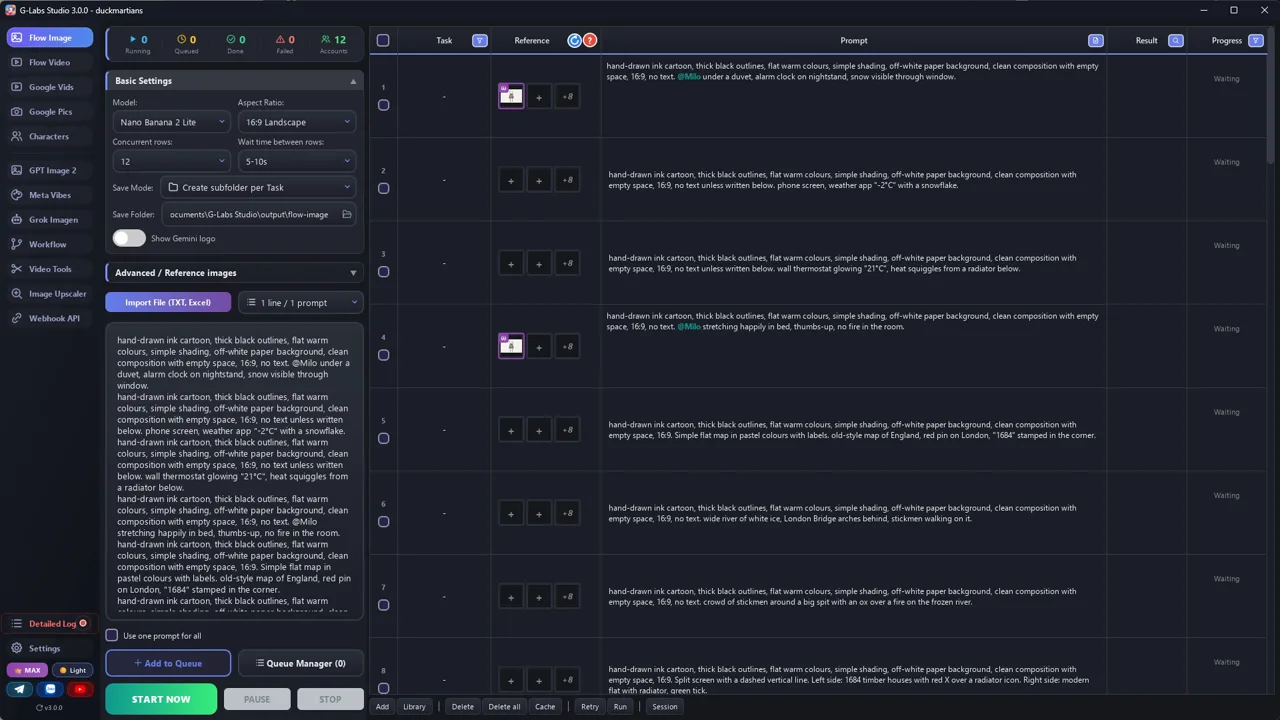
Task: Click the Result column search icon
Action: [1176, 41]
